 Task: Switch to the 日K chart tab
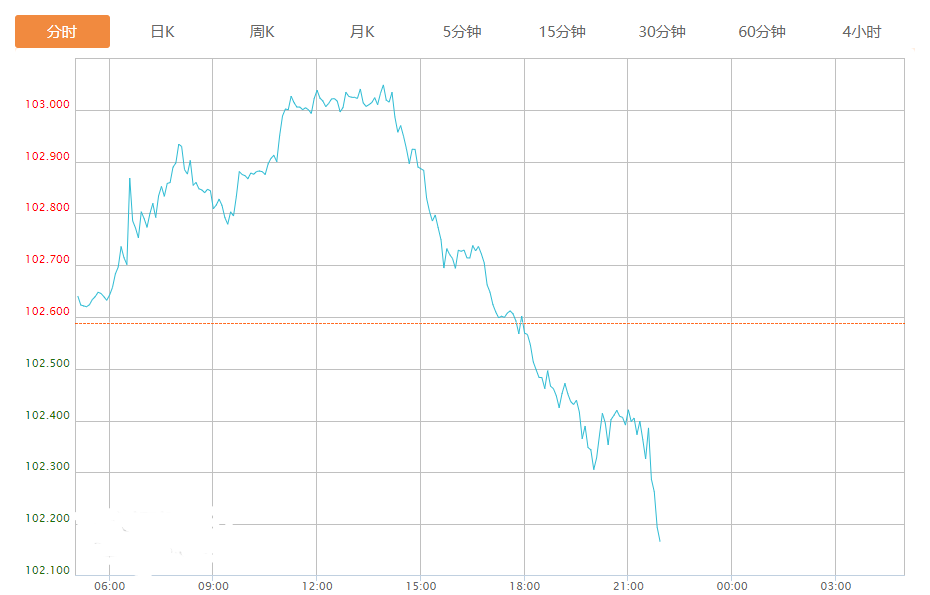click(x=162, y=32)
